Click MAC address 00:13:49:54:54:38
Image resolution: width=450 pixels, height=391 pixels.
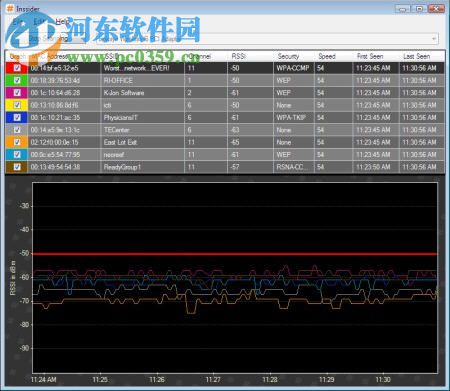click(x=55, y=167)
